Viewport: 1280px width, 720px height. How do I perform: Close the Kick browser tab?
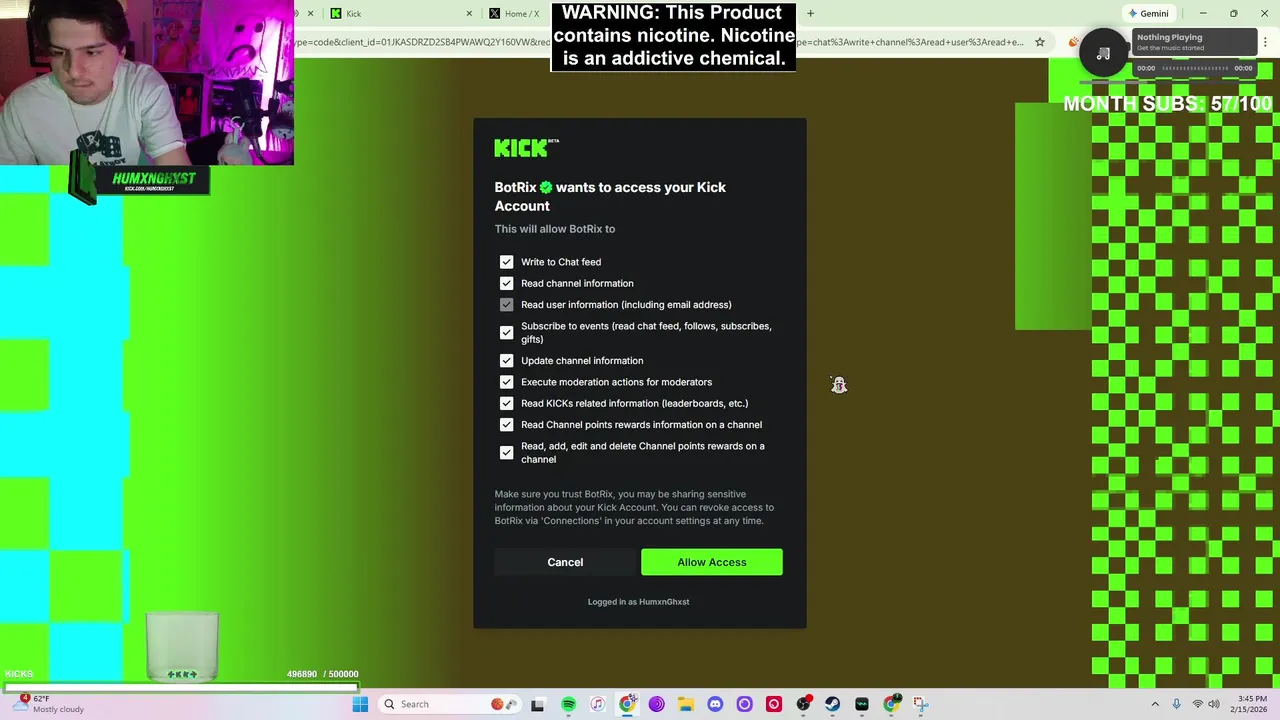469,13
